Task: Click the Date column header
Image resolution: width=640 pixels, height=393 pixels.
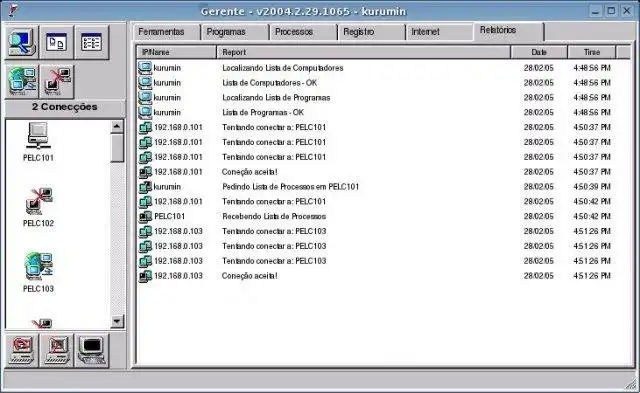Action: coord(539,52)
